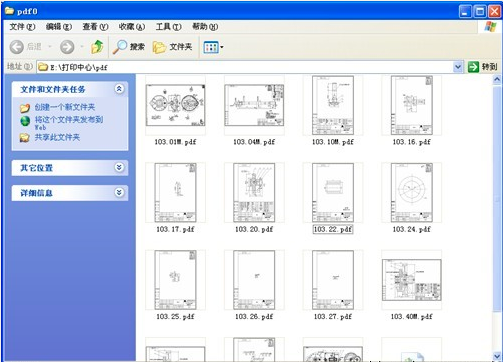This screenshot has width=503, height=362.
Task: Select thumbnail of 103.01M.pdf
Action: pyautogui.click(x=175, y=105)
